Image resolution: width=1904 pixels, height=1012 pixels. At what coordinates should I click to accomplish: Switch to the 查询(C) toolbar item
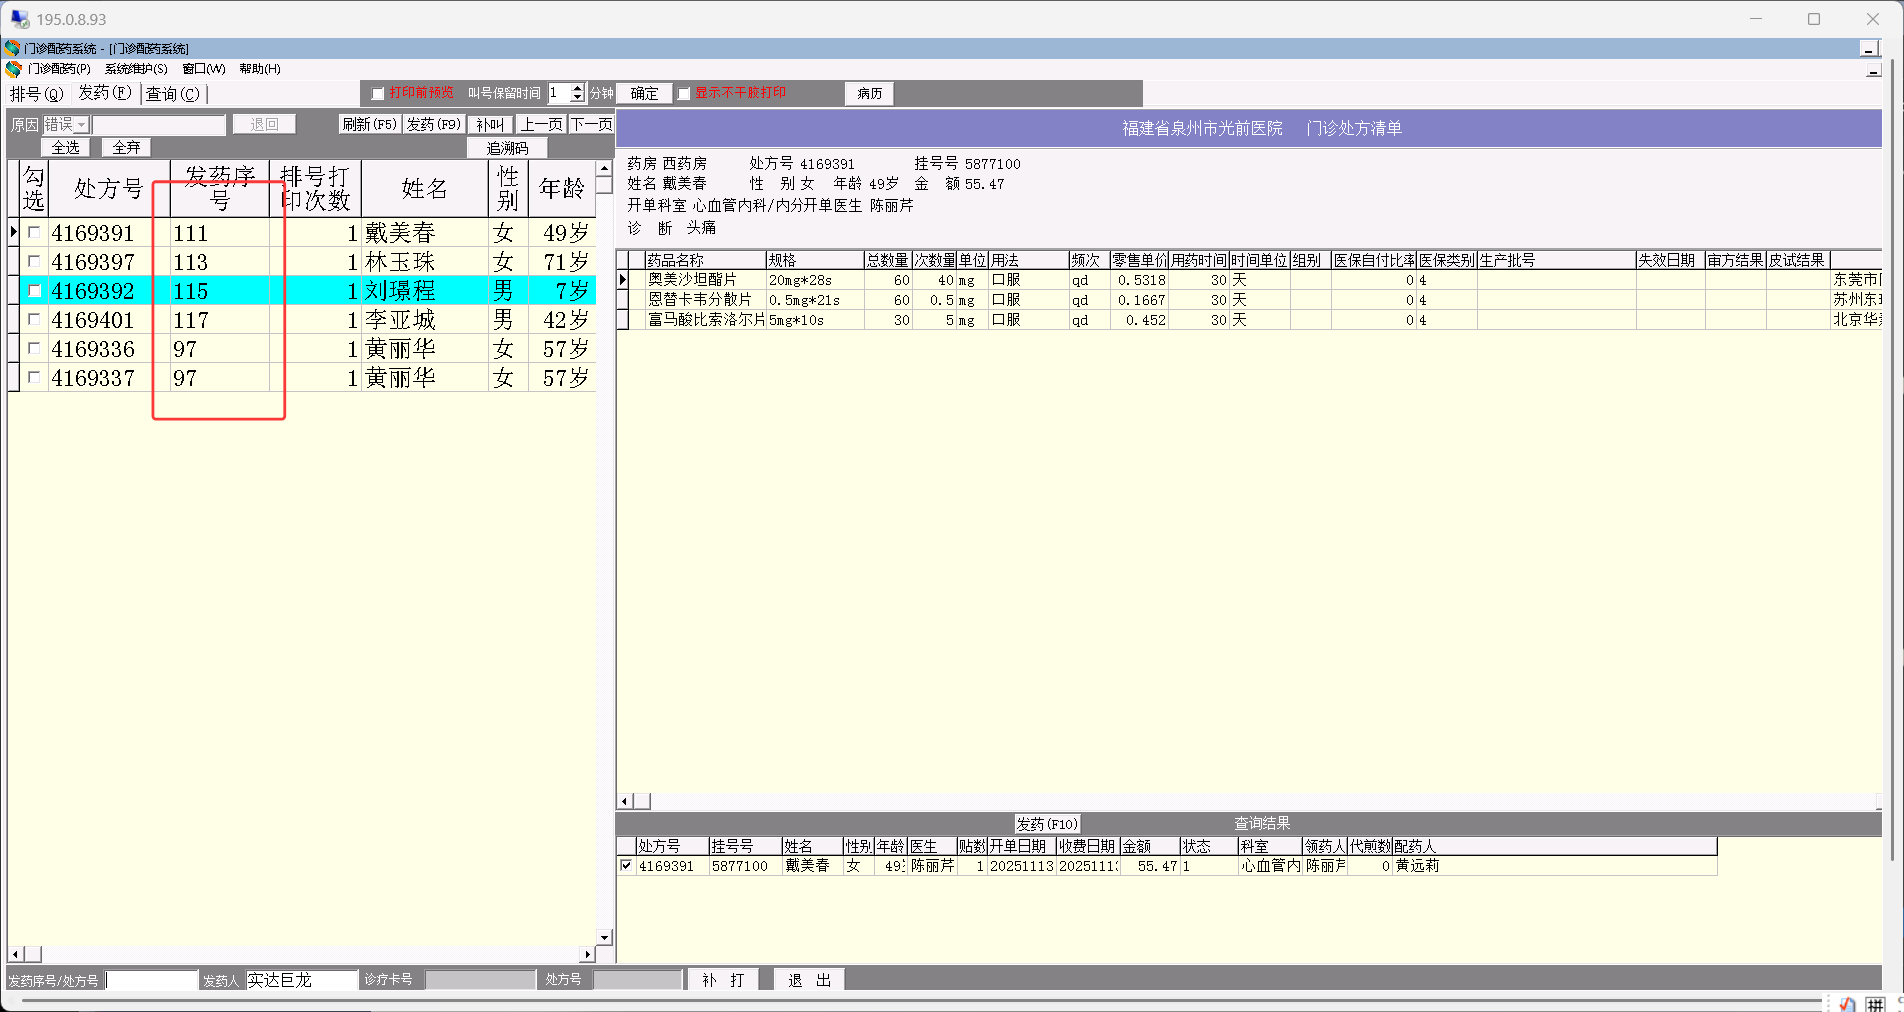tap(173, 94)
